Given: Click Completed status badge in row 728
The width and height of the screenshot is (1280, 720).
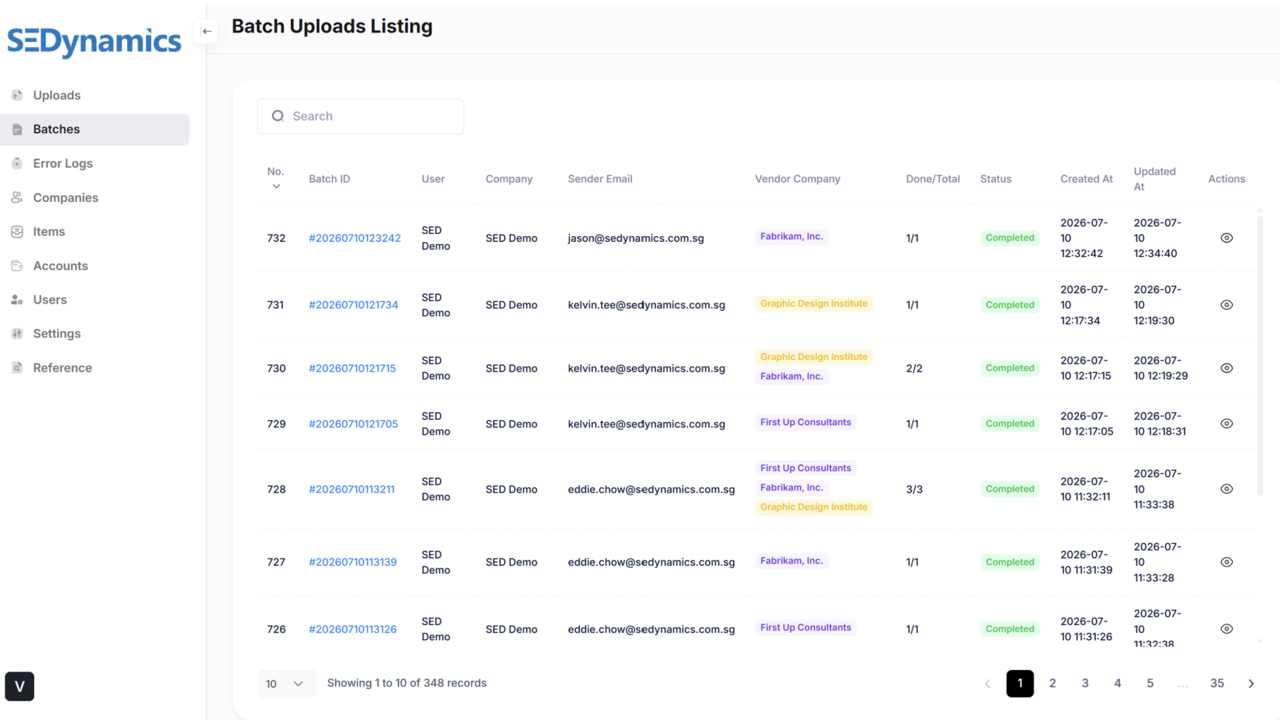Looking at the screenshot, I should 1010,489.
